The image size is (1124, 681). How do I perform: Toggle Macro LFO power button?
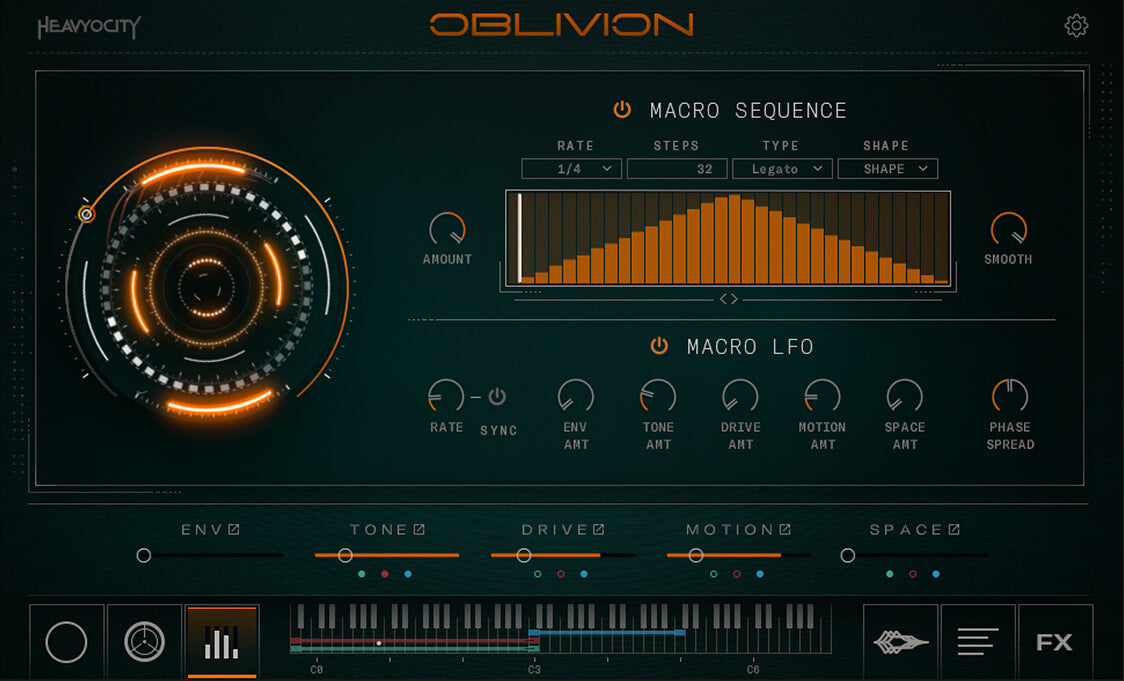[x=659, y=346]
